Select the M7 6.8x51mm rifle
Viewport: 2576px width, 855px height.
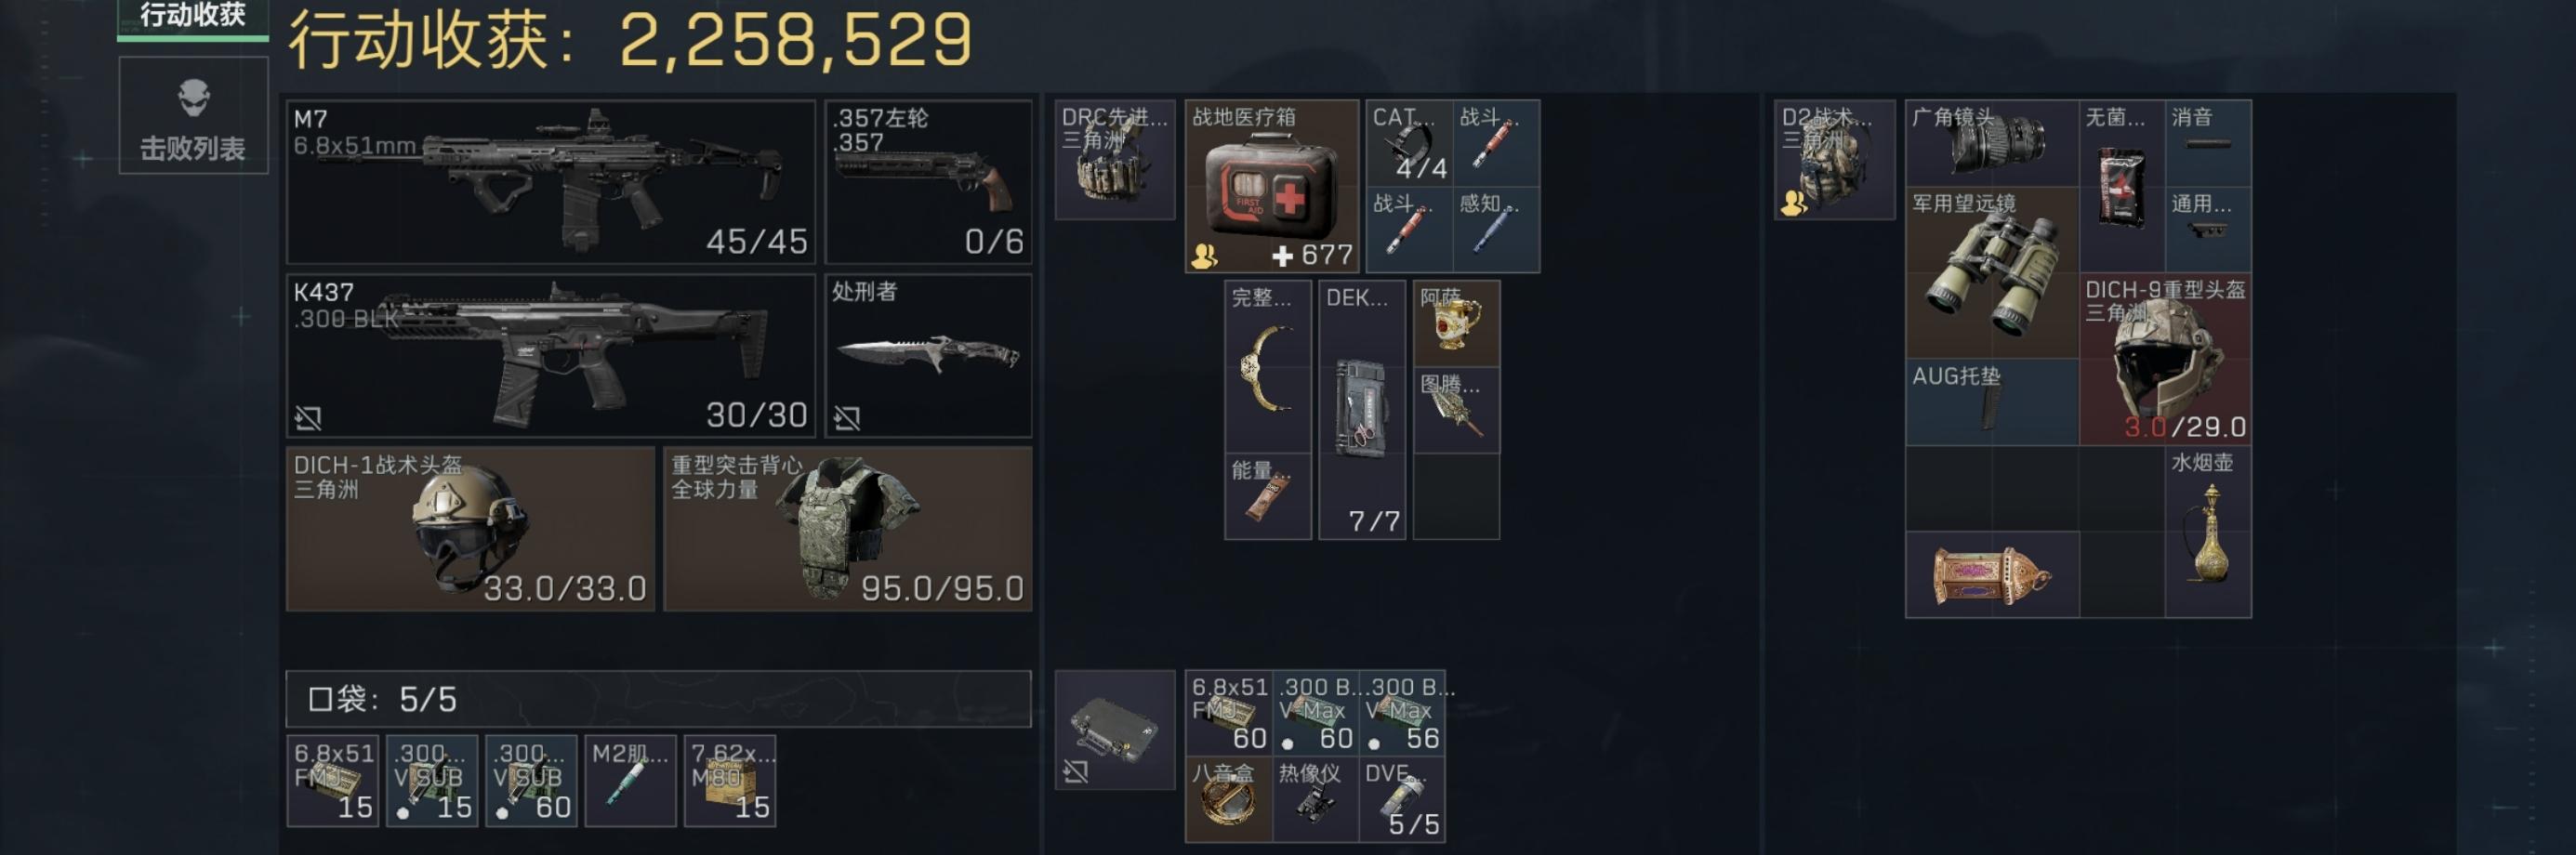coord(551,182)
